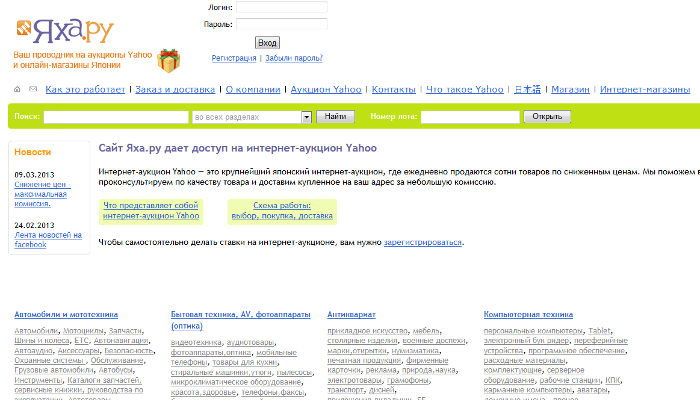Click the envelope mail icon
This screenshot has width=700, height=400.
(x=33, y=89)
